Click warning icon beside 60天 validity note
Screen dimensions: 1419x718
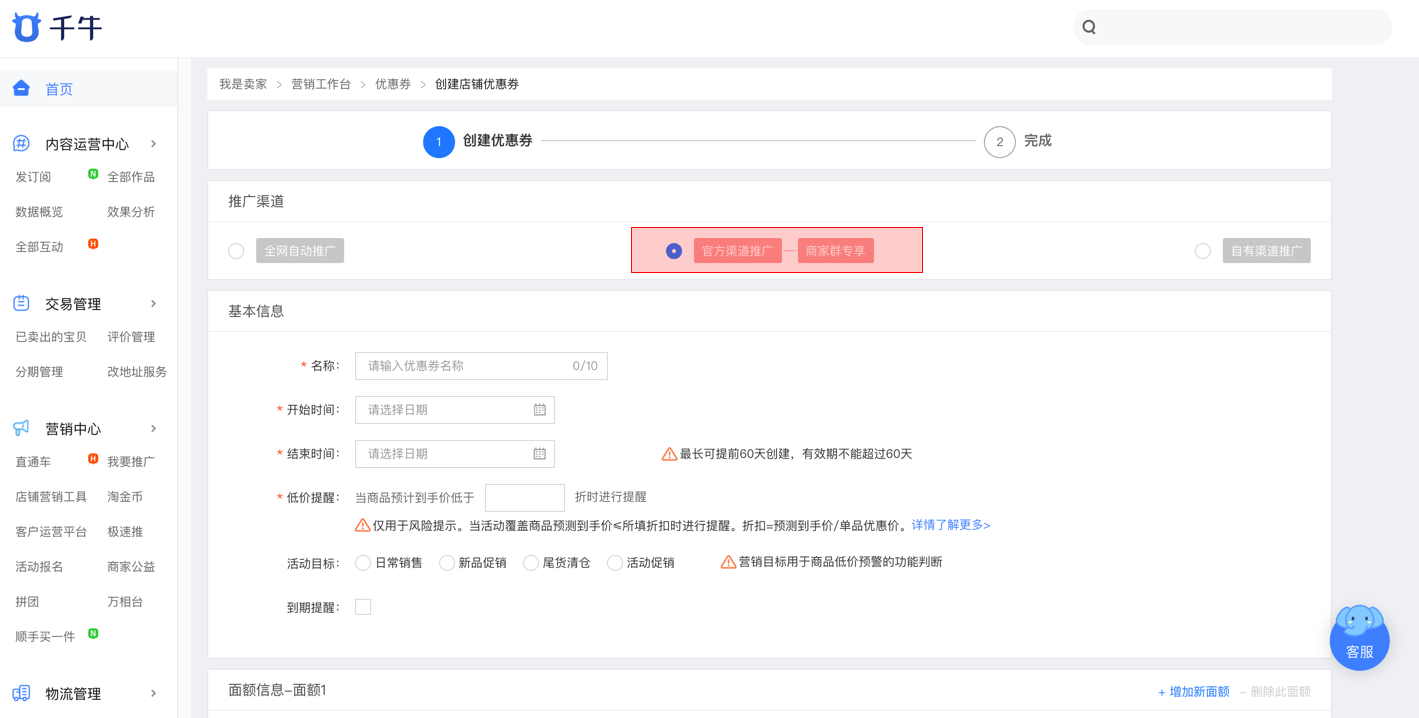click(x=670, y=454)
